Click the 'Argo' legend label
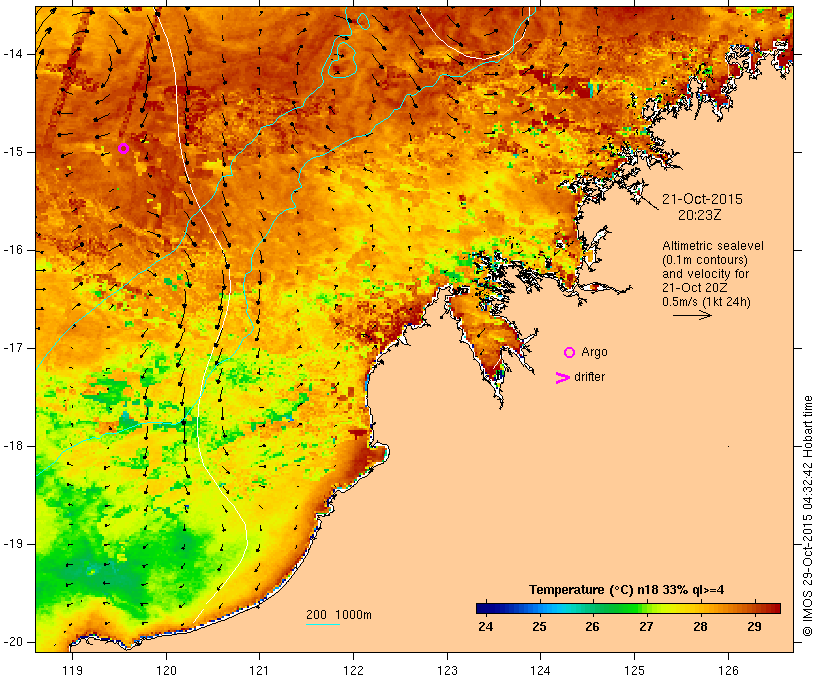The width and height of the screenshot is (820, 680). [x=595, y=352]
